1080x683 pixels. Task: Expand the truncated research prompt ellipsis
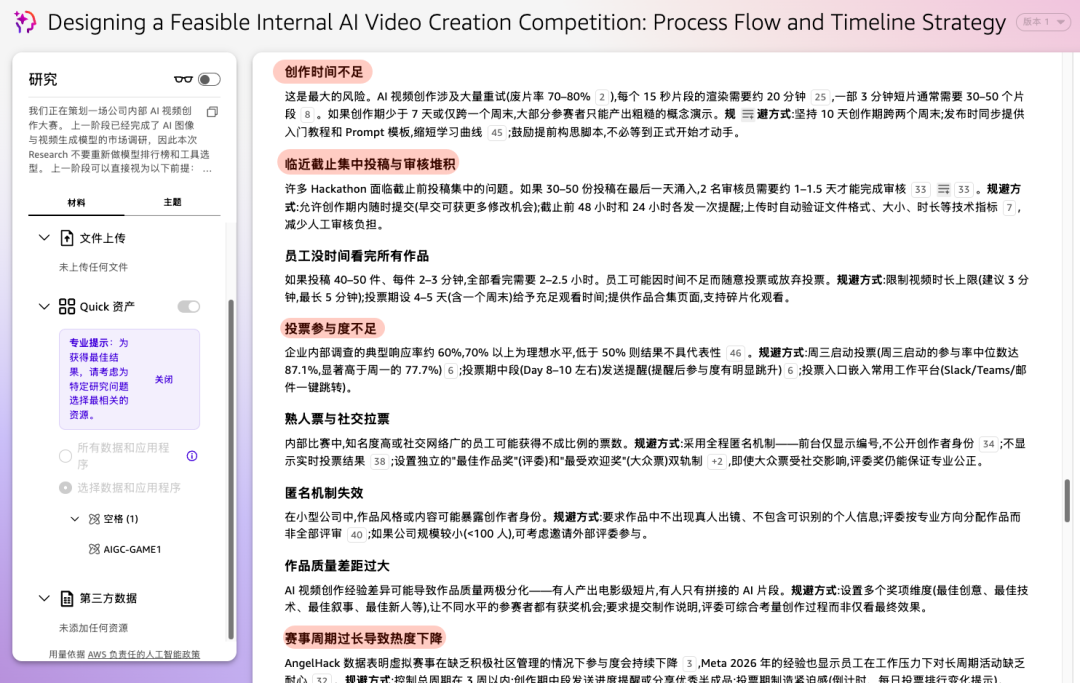(x=207, y=169)
